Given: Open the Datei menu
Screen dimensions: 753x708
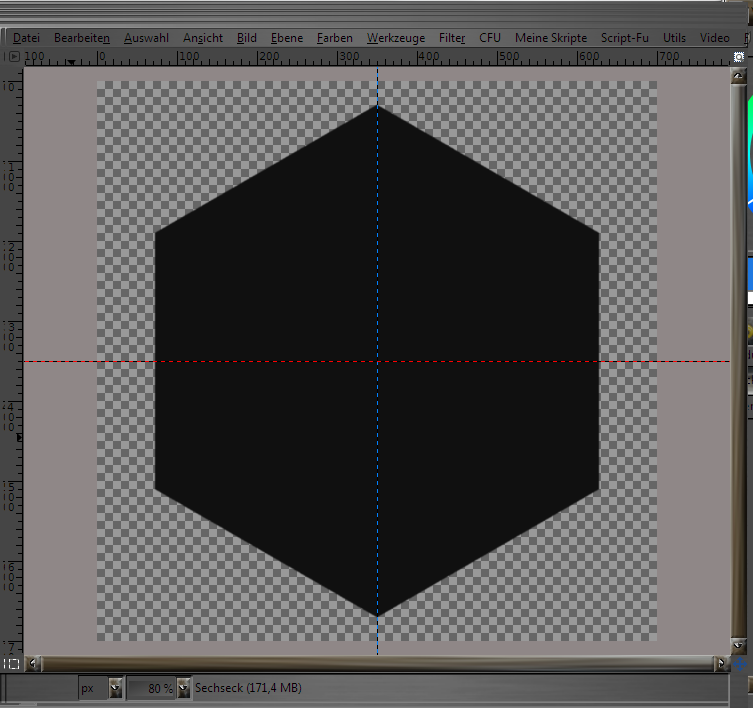Looking at the screenshot, I should pos(26,38).
